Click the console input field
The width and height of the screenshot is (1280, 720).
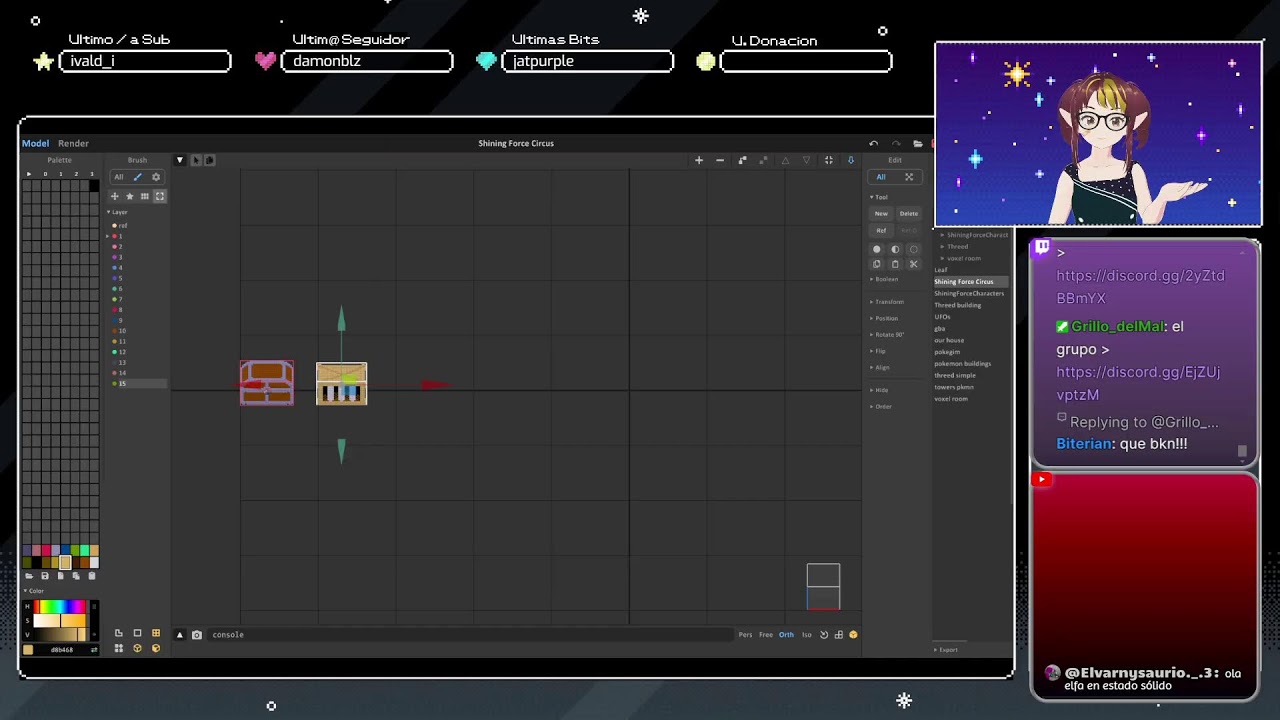[470, 635]
